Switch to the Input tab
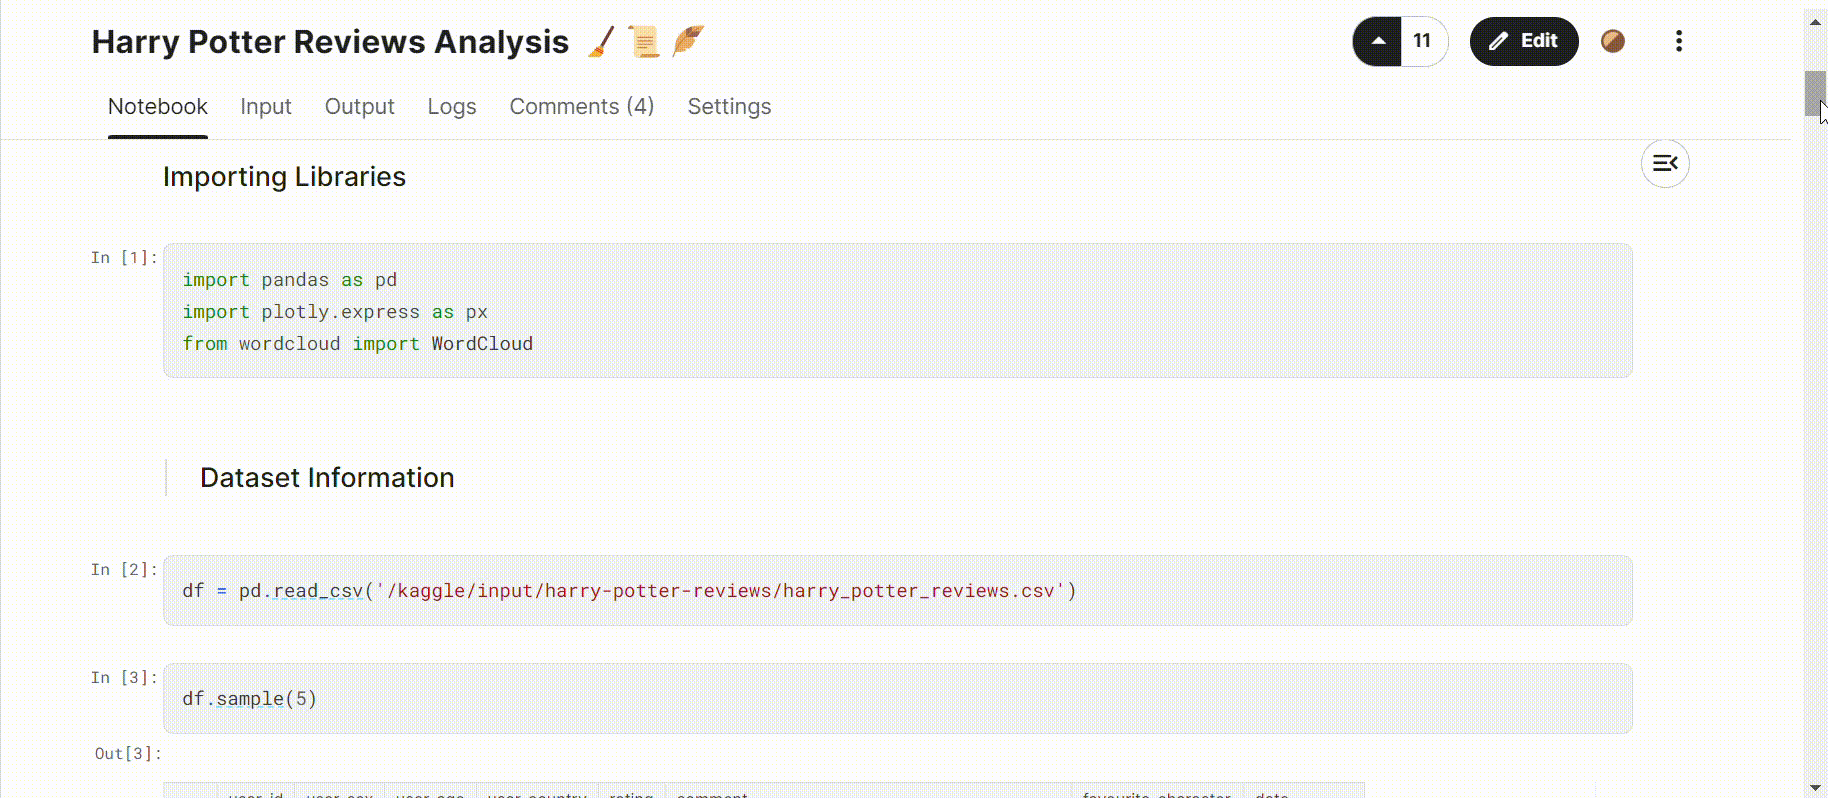 pyautogui.click(x=266, y=107)
